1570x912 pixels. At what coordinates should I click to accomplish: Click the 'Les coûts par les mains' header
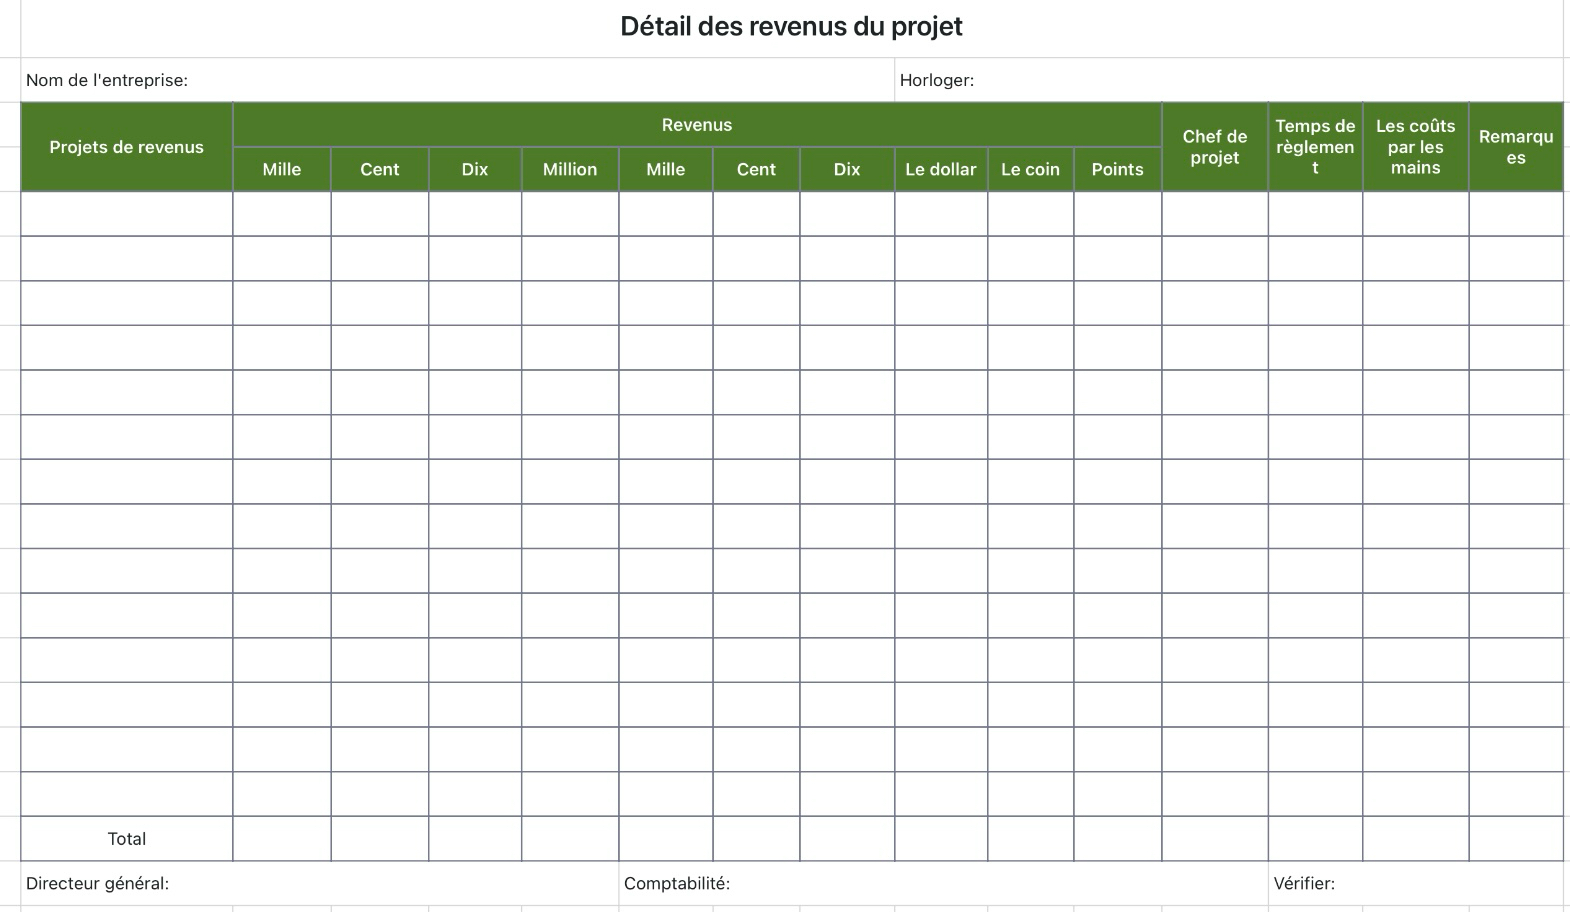tap(1415, 147)
